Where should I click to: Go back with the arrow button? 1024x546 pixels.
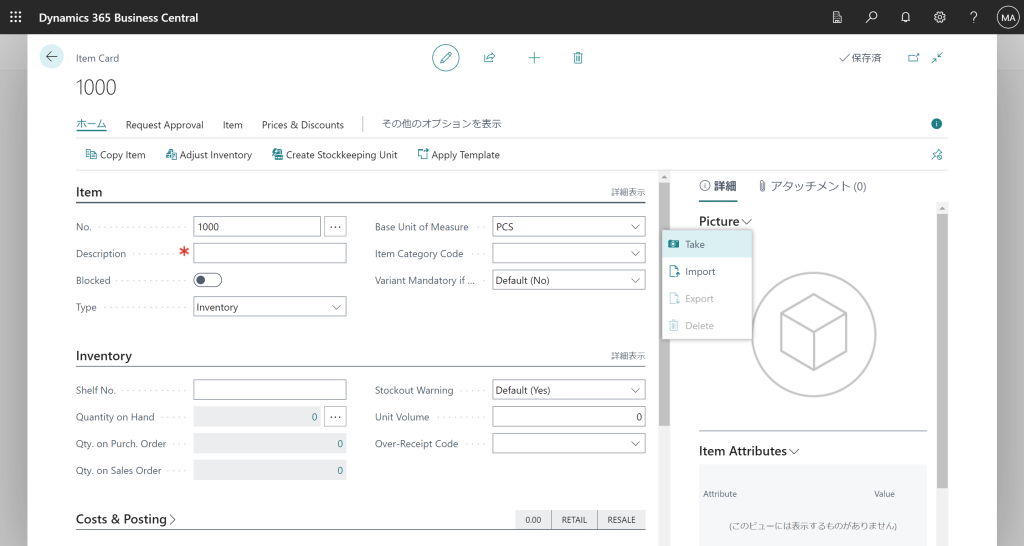pos(52,57)
